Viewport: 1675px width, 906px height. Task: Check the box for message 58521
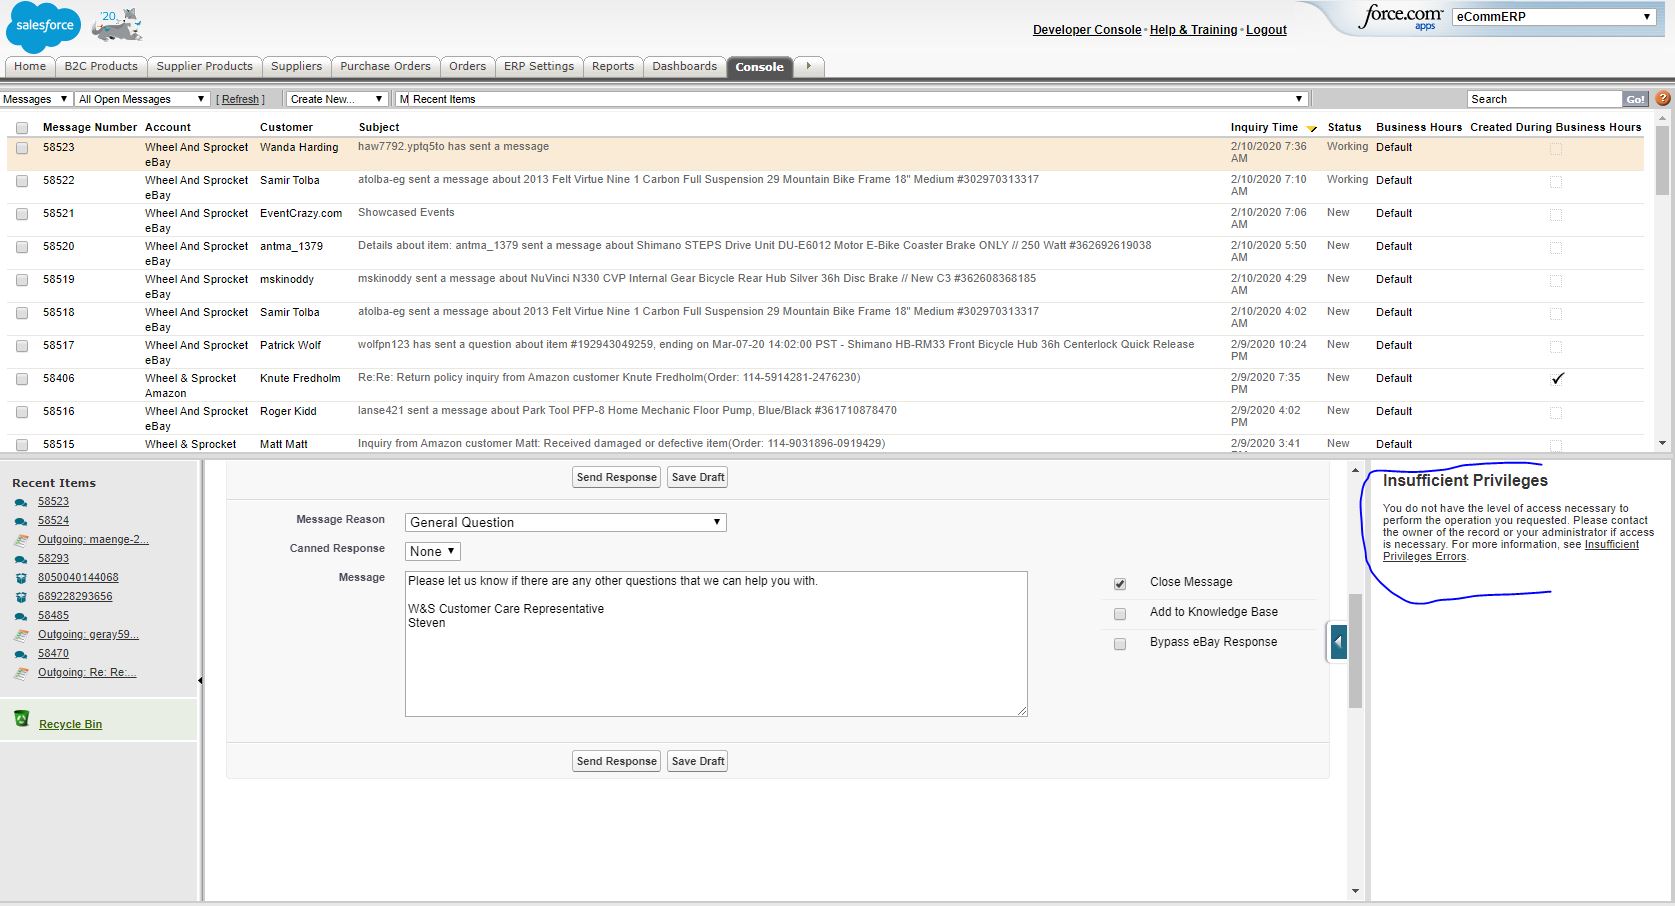click(x=22, y=214)
